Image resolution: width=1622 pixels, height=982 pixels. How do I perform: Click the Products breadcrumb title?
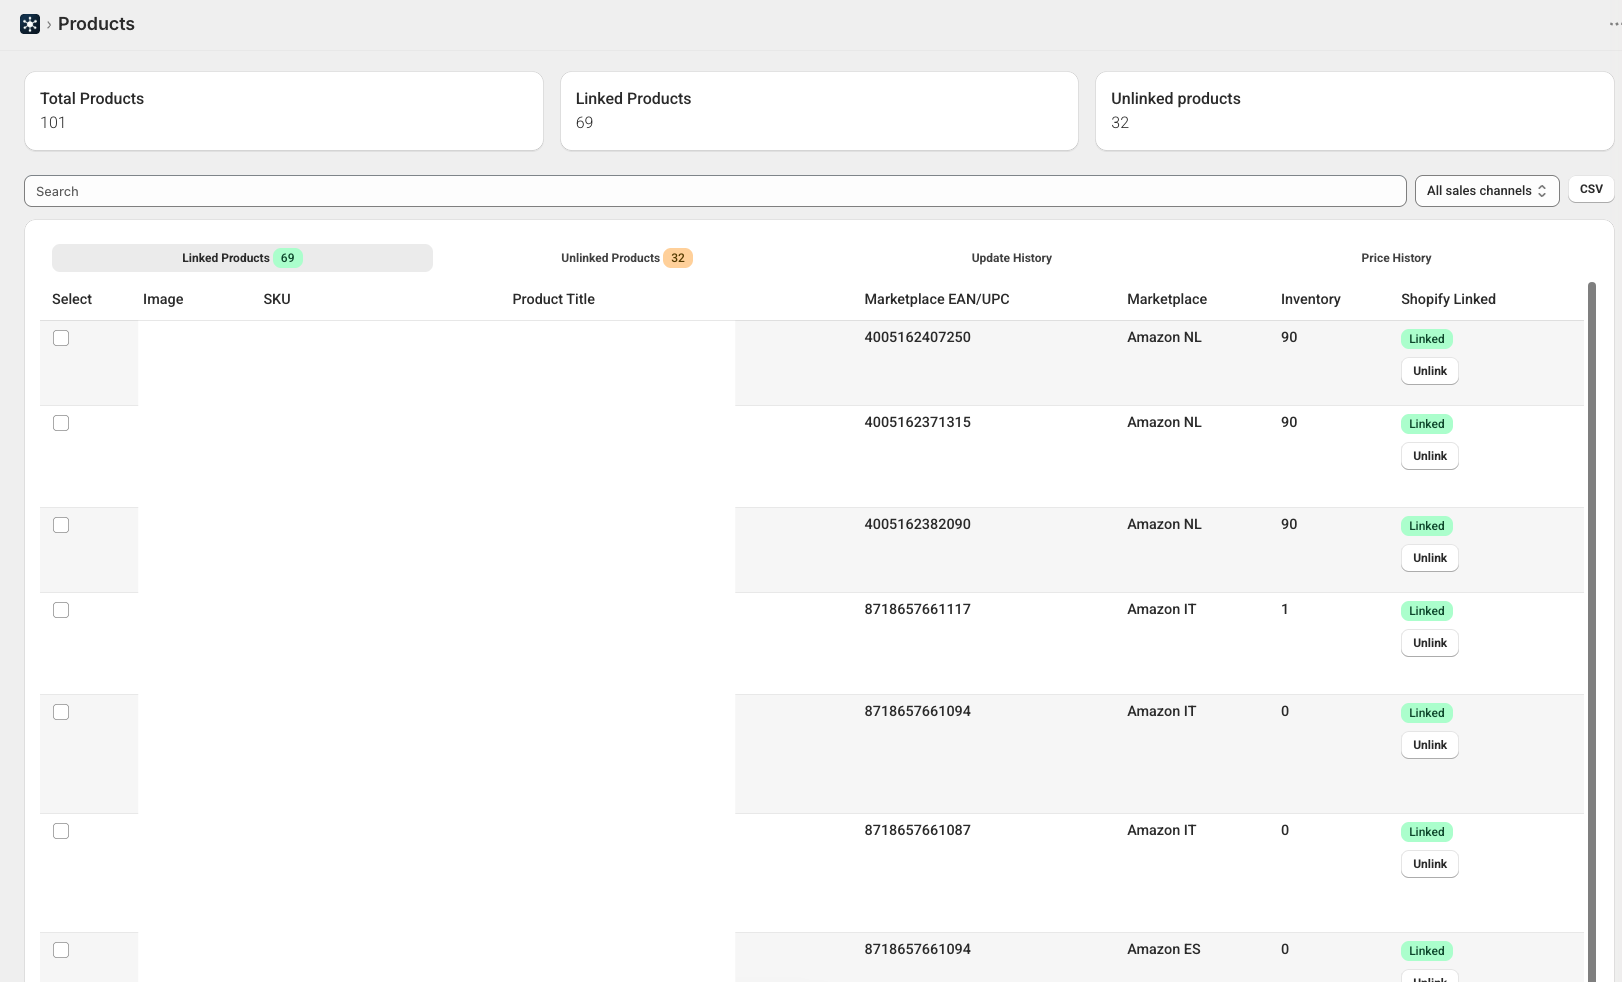click(96, 24)
